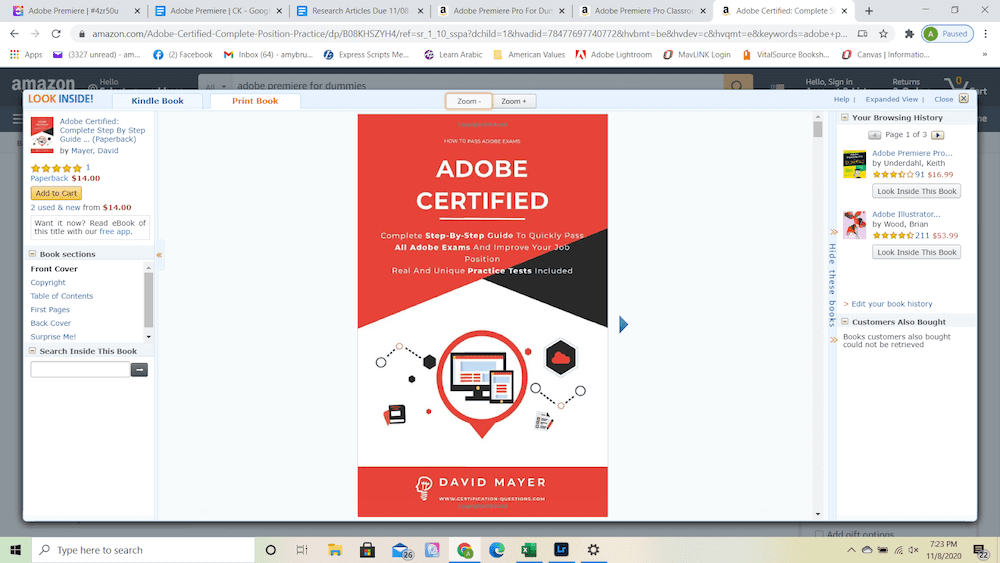The image size is (1000, 563).
Task: Open File Explorer from the taskbar
Action: coord(335,550)
